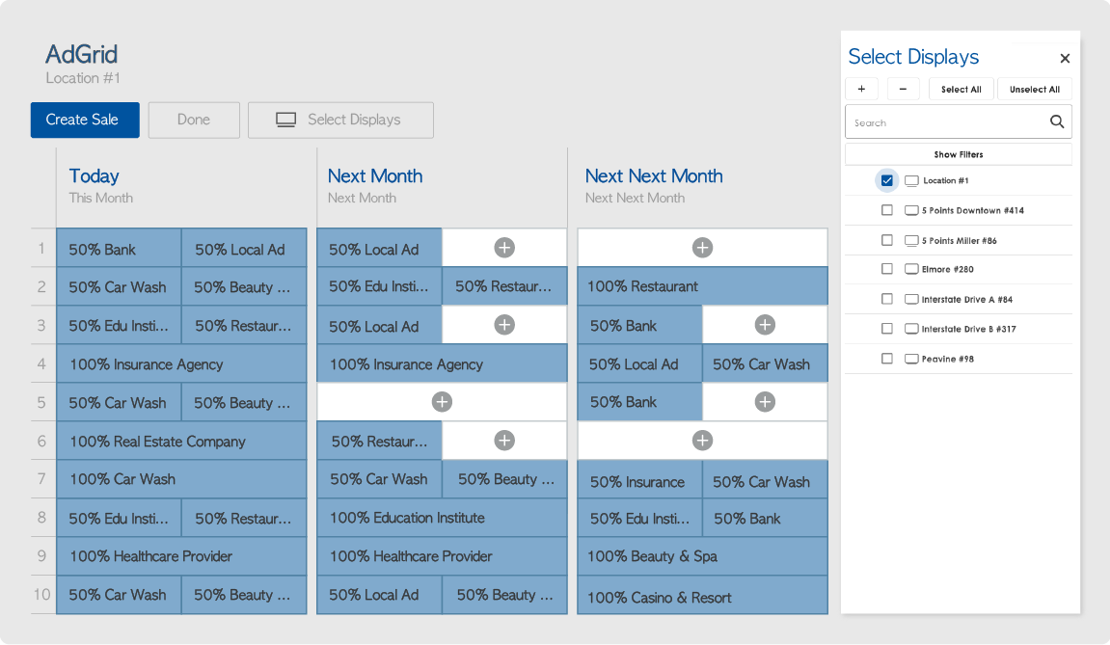
Task: Collapse all with the minus button
Action: coord(903,89)
